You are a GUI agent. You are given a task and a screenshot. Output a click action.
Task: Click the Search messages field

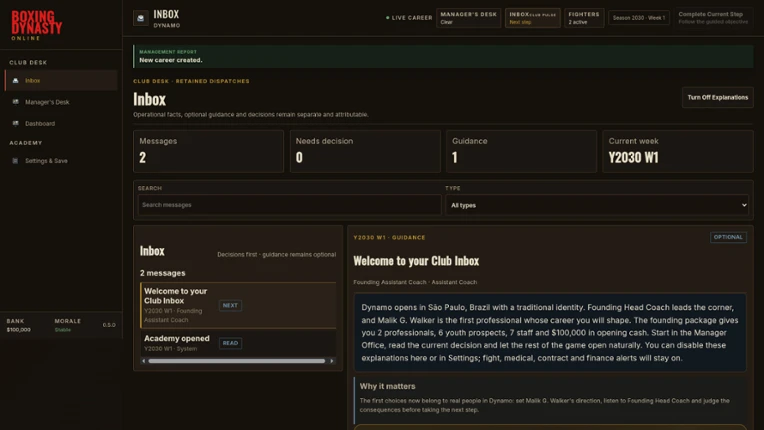[289, 205]
